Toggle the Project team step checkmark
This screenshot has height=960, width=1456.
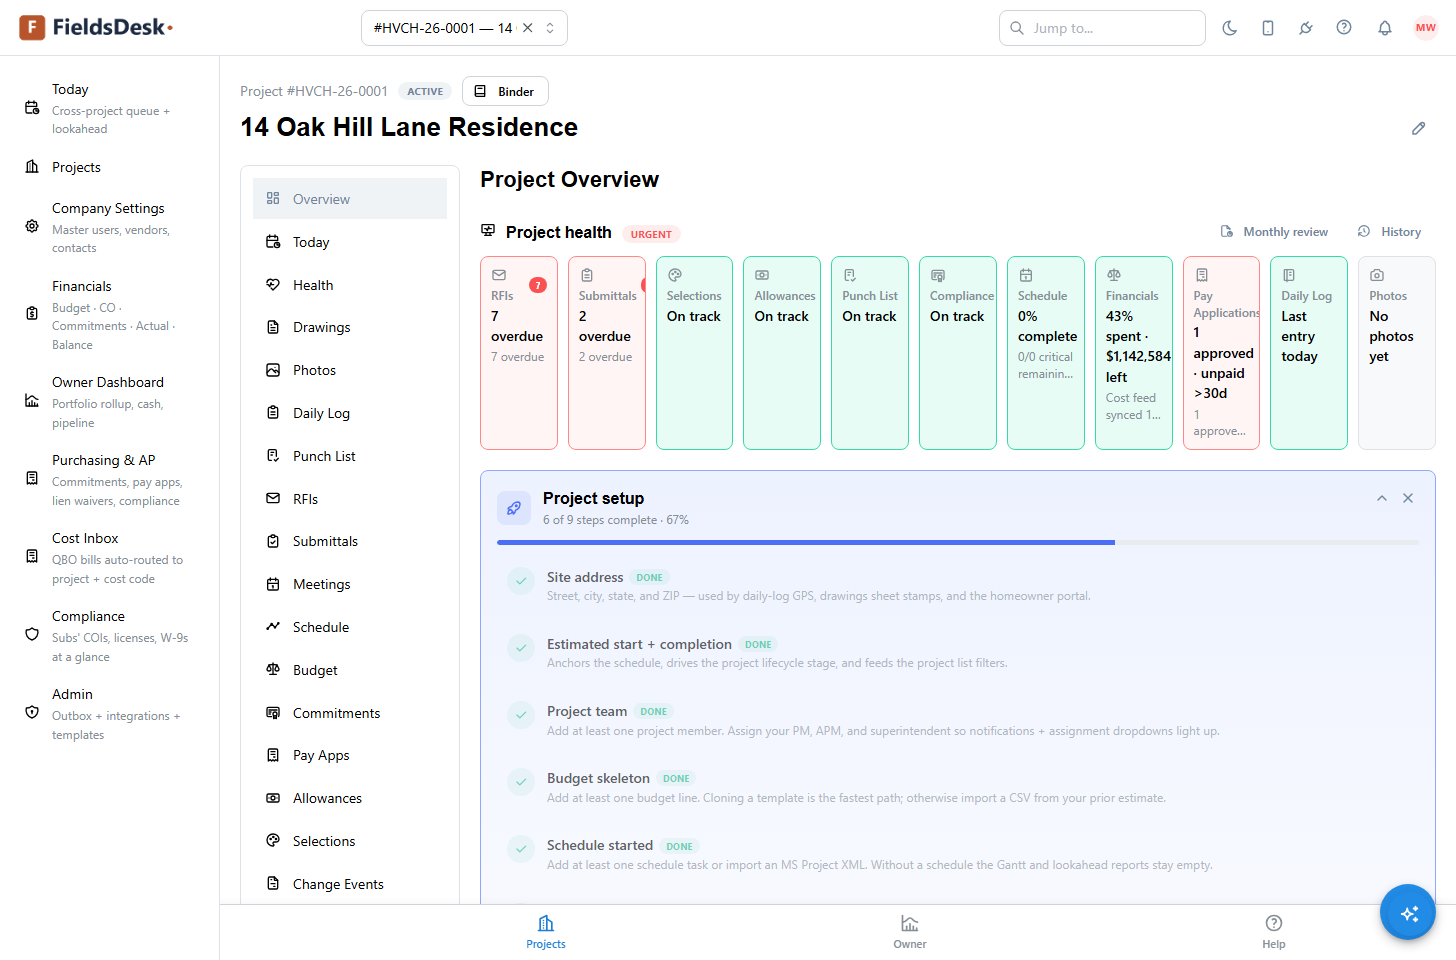pyautogui.click(x=521, y=715)
